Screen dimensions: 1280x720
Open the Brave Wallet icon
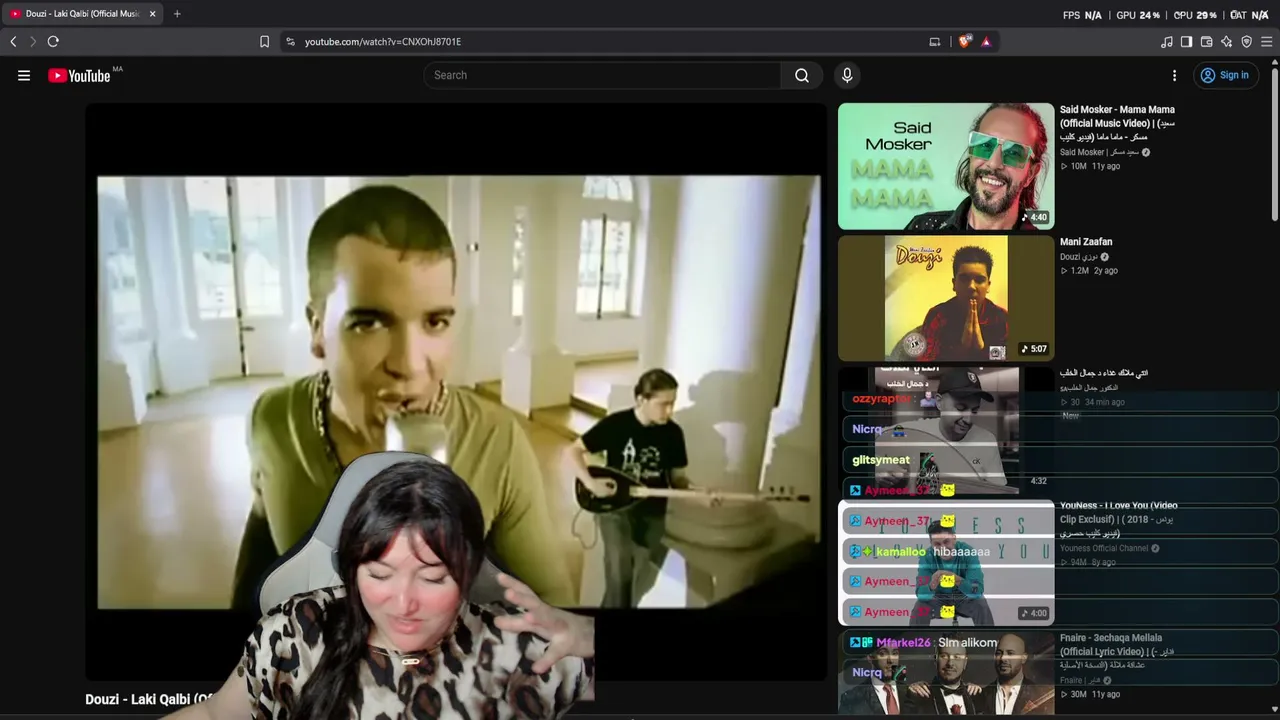[1206, 42]
